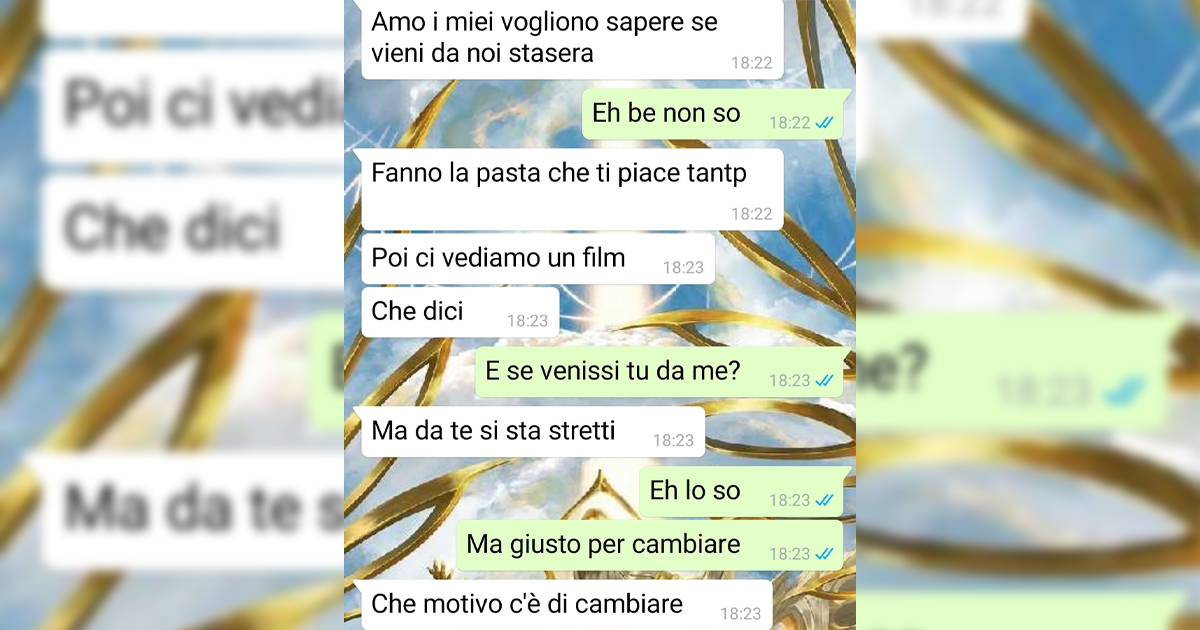Select the 'Eh be non so' bubble

click(714, 114)
